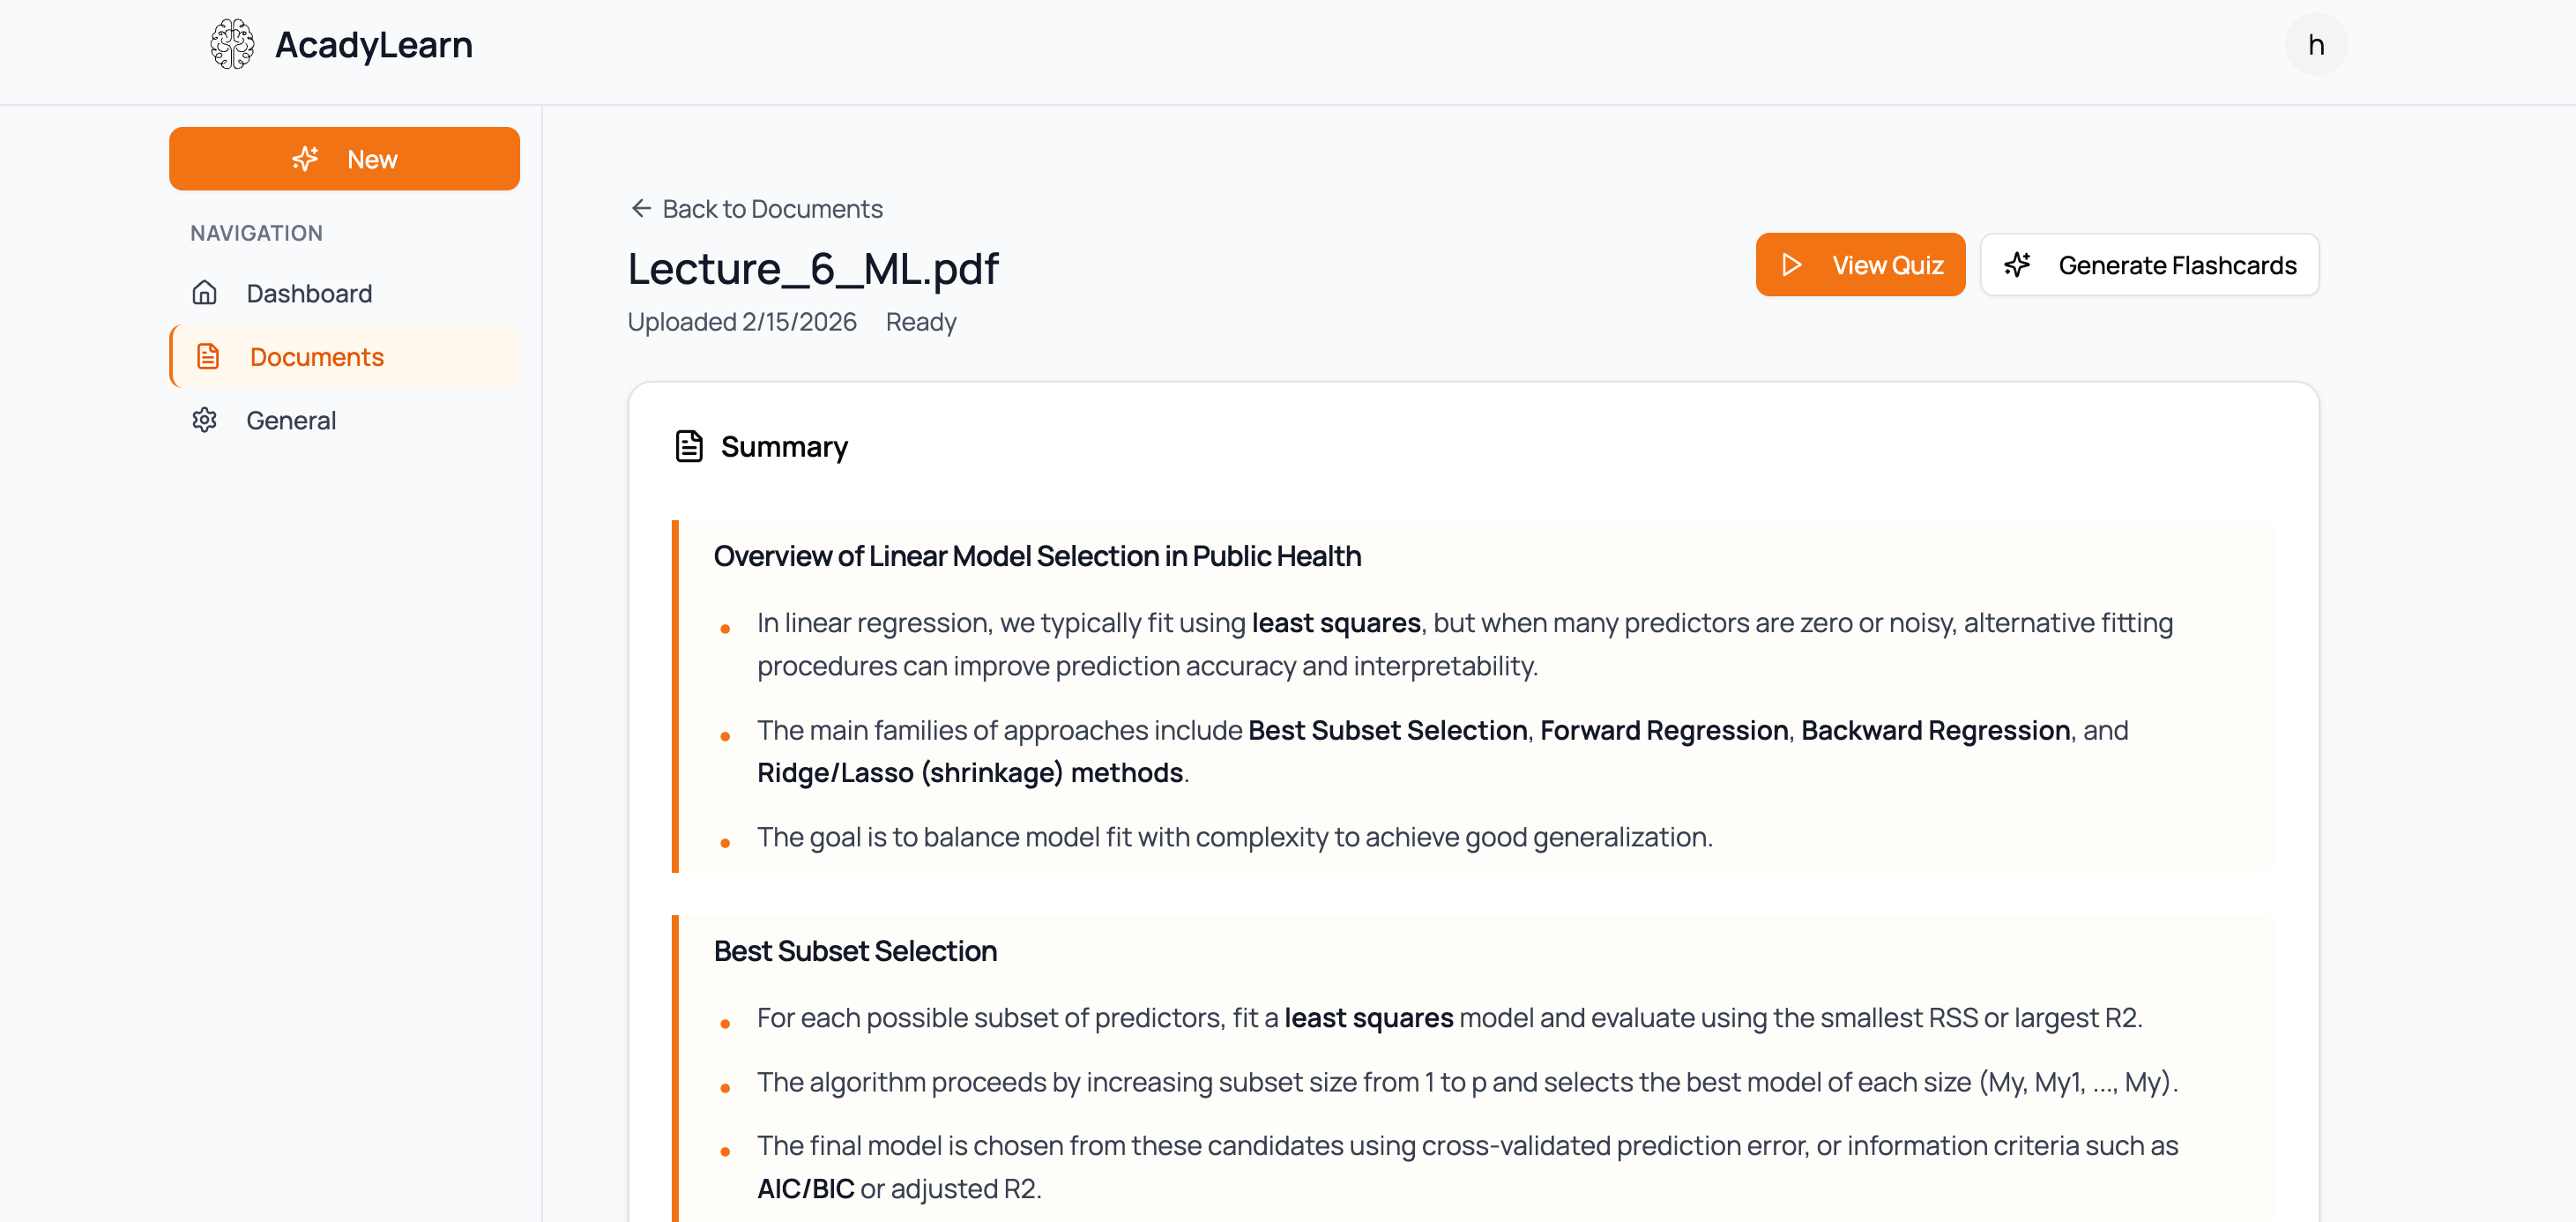Click the Summary section heading
This screenshot has height=1222, width=2576.
click(x=784, y=447)
